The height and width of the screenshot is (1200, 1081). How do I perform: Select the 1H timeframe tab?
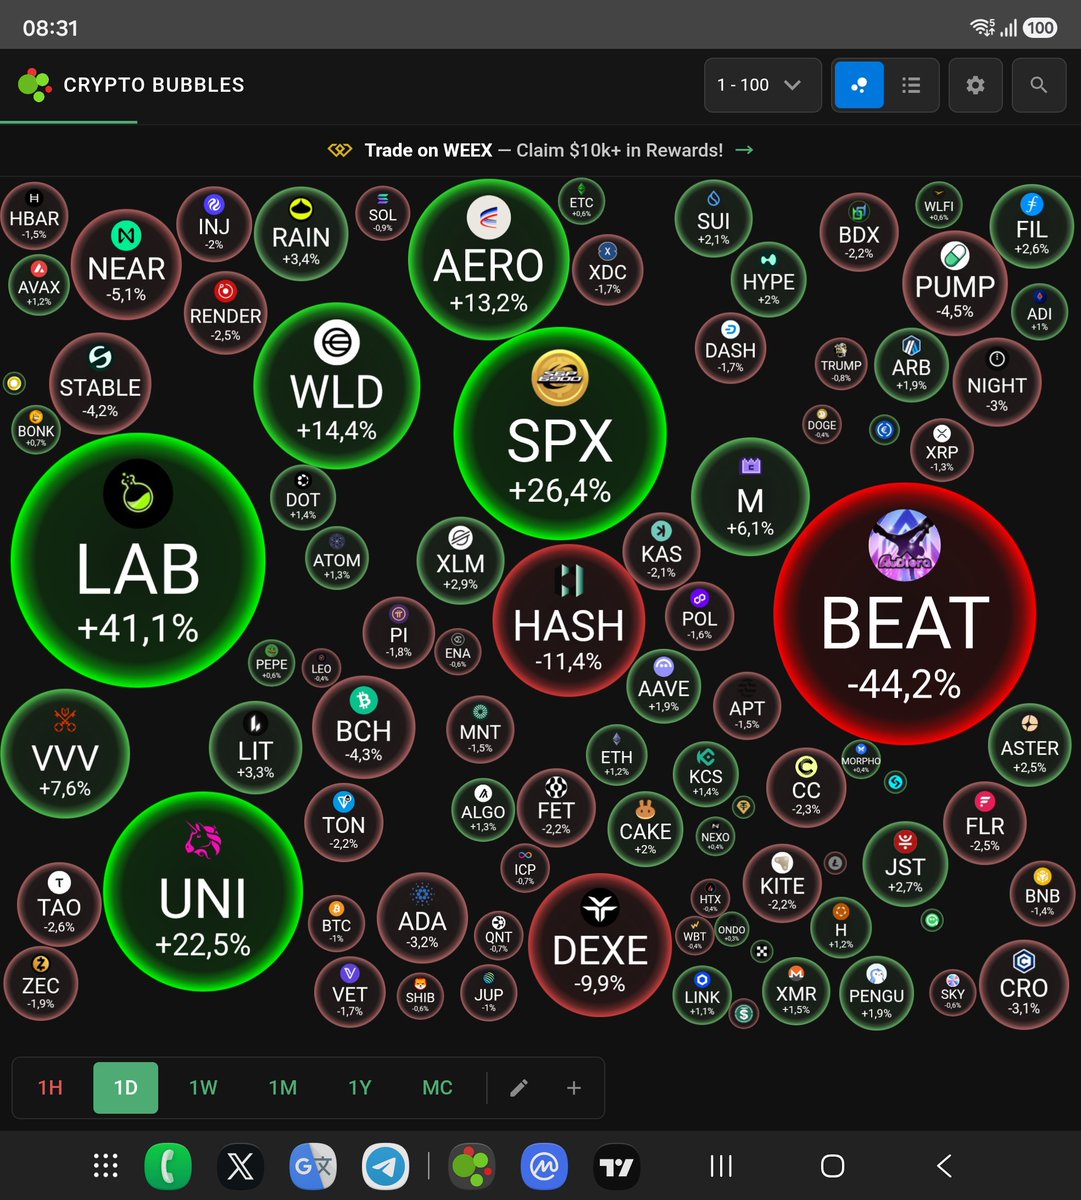click(x=50, y=1087)
